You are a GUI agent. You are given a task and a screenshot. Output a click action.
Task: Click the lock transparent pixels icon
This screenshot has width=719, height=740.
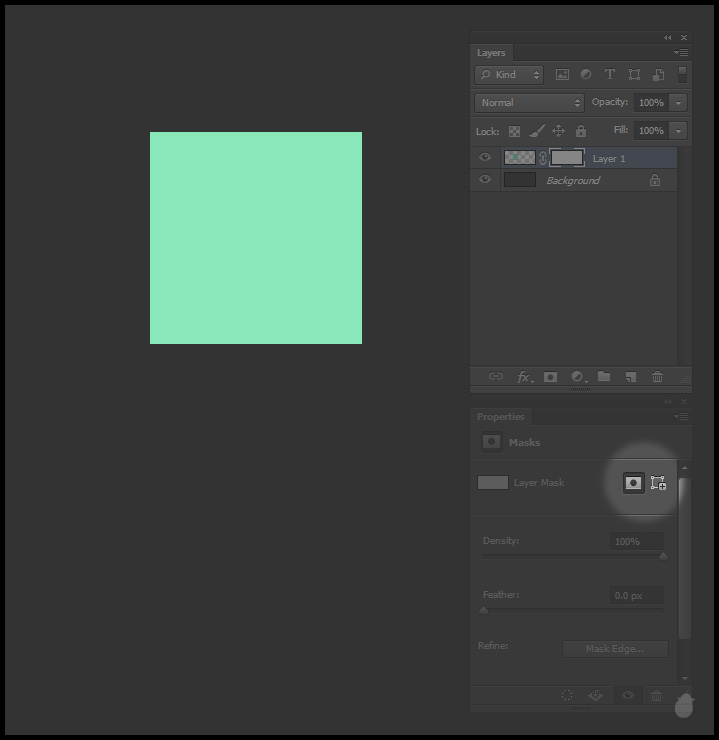(514, 131)
